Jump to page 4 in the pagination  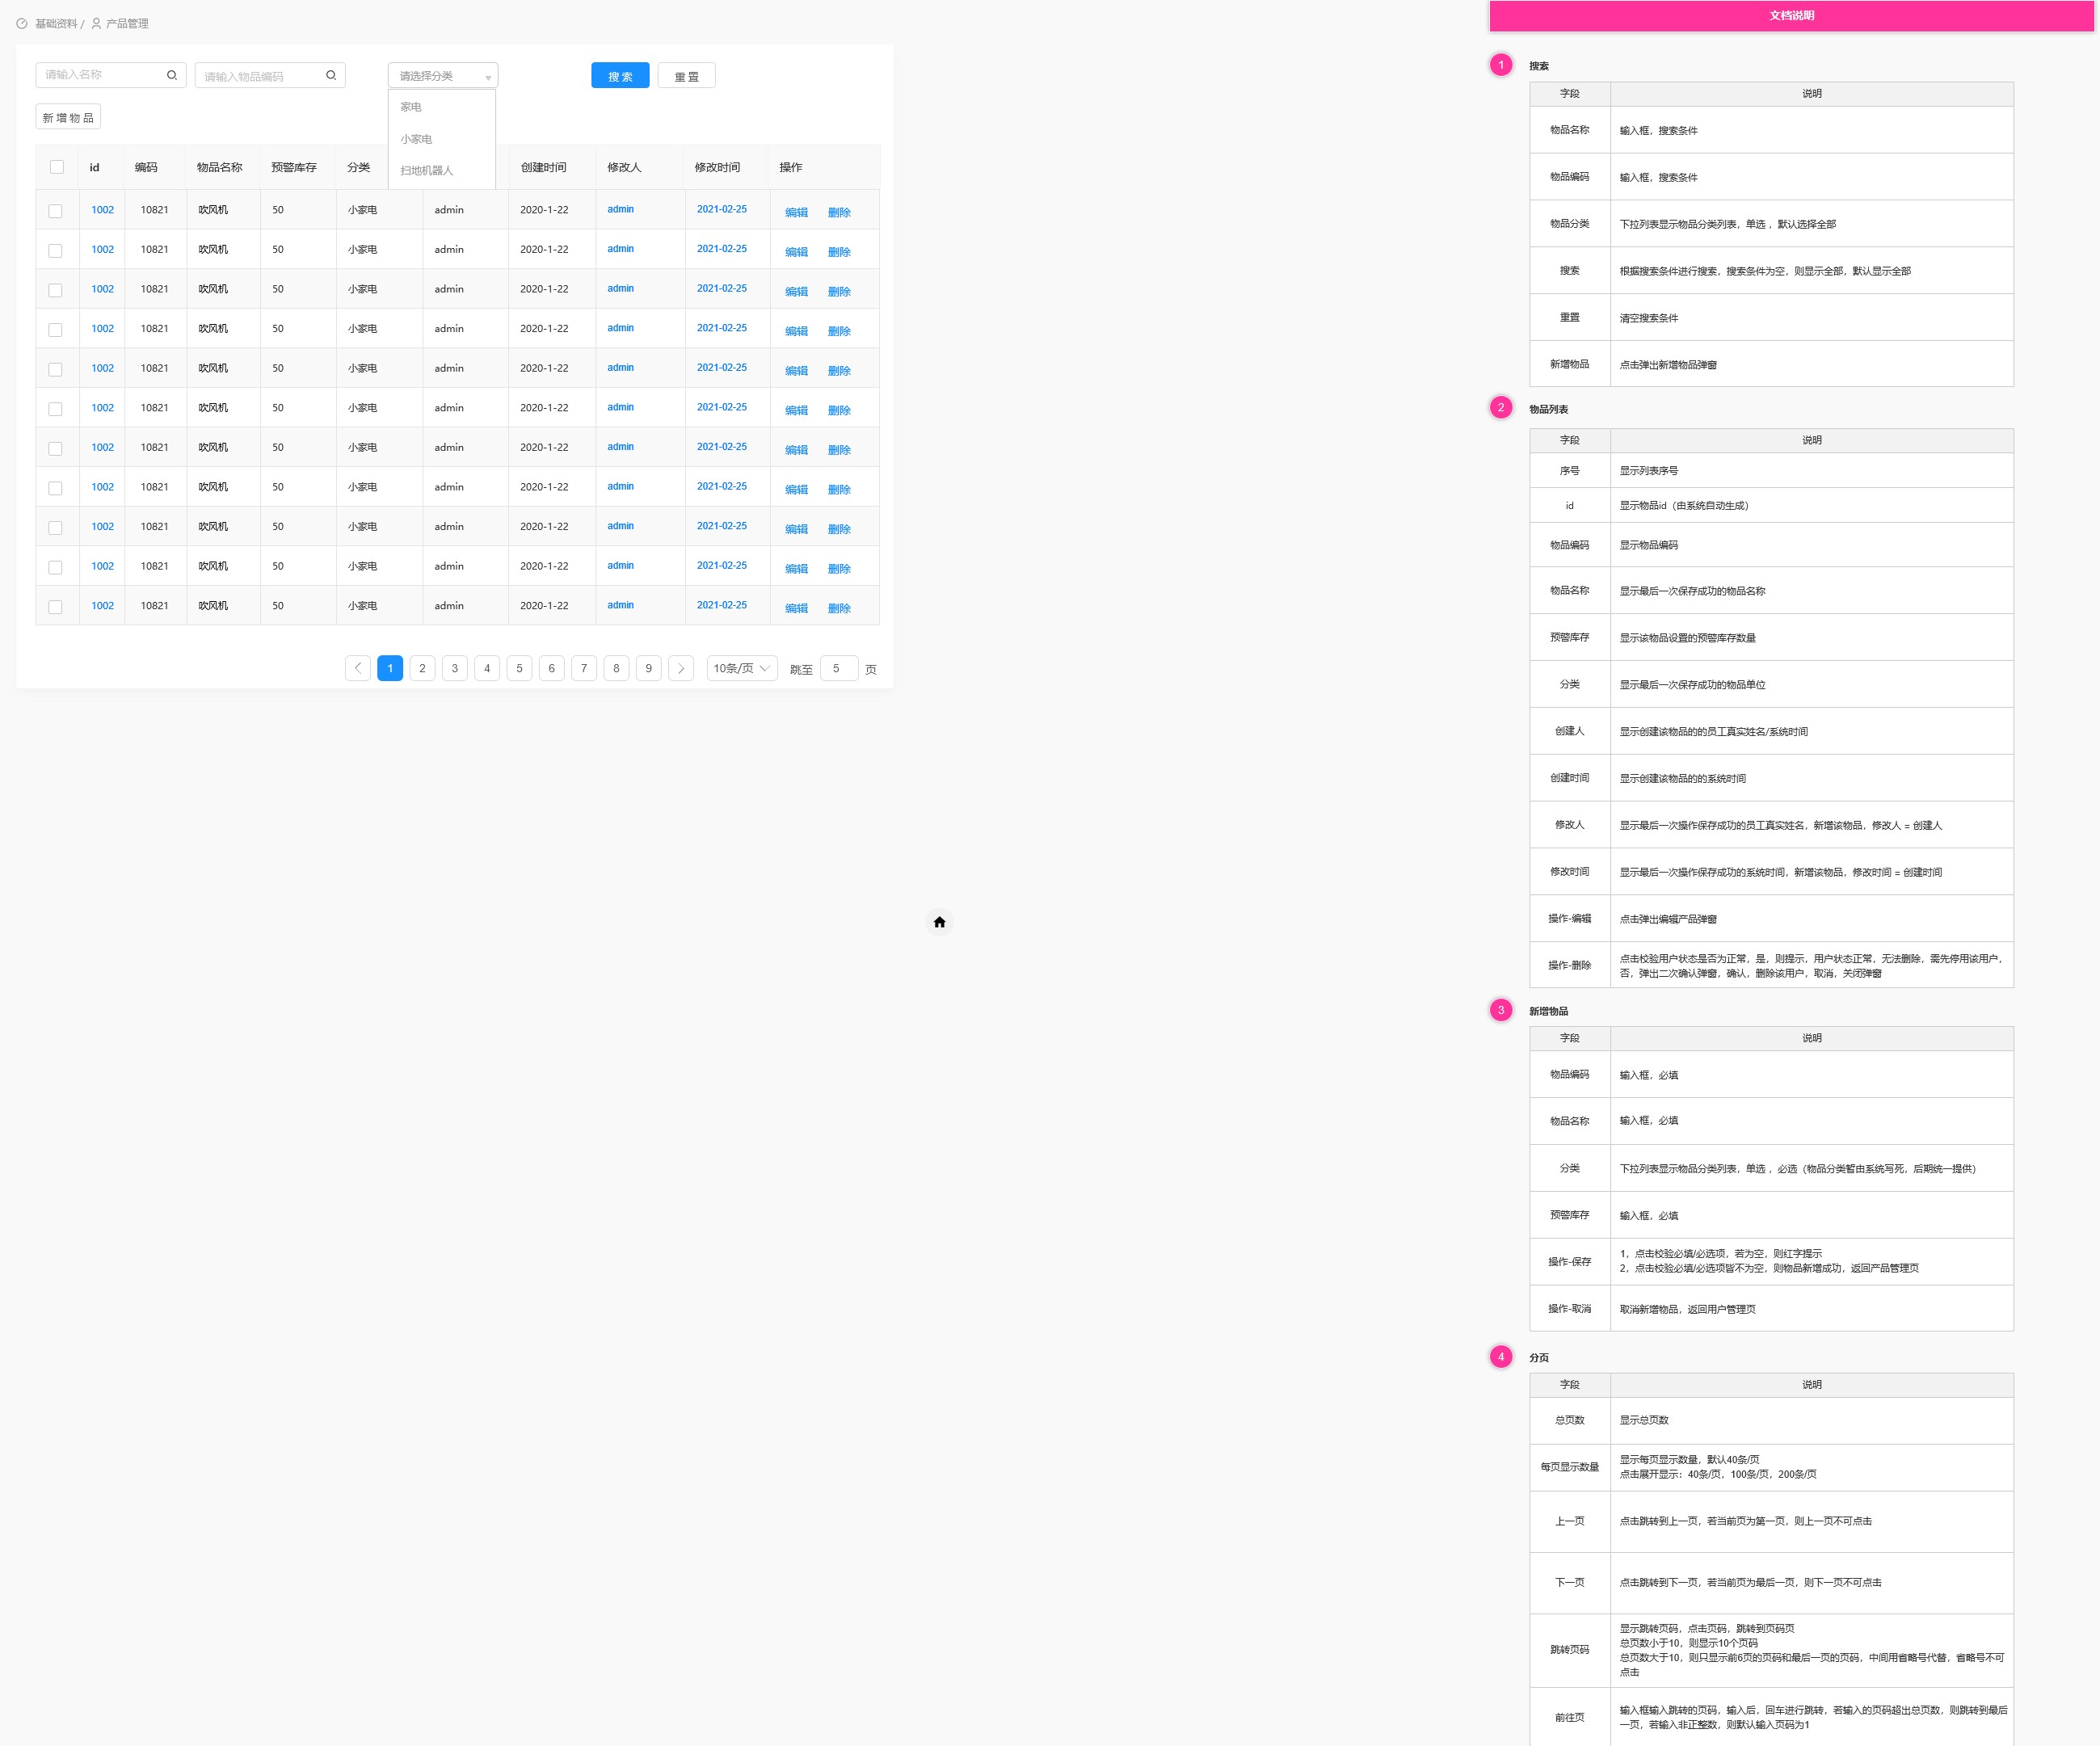[487, 668]
